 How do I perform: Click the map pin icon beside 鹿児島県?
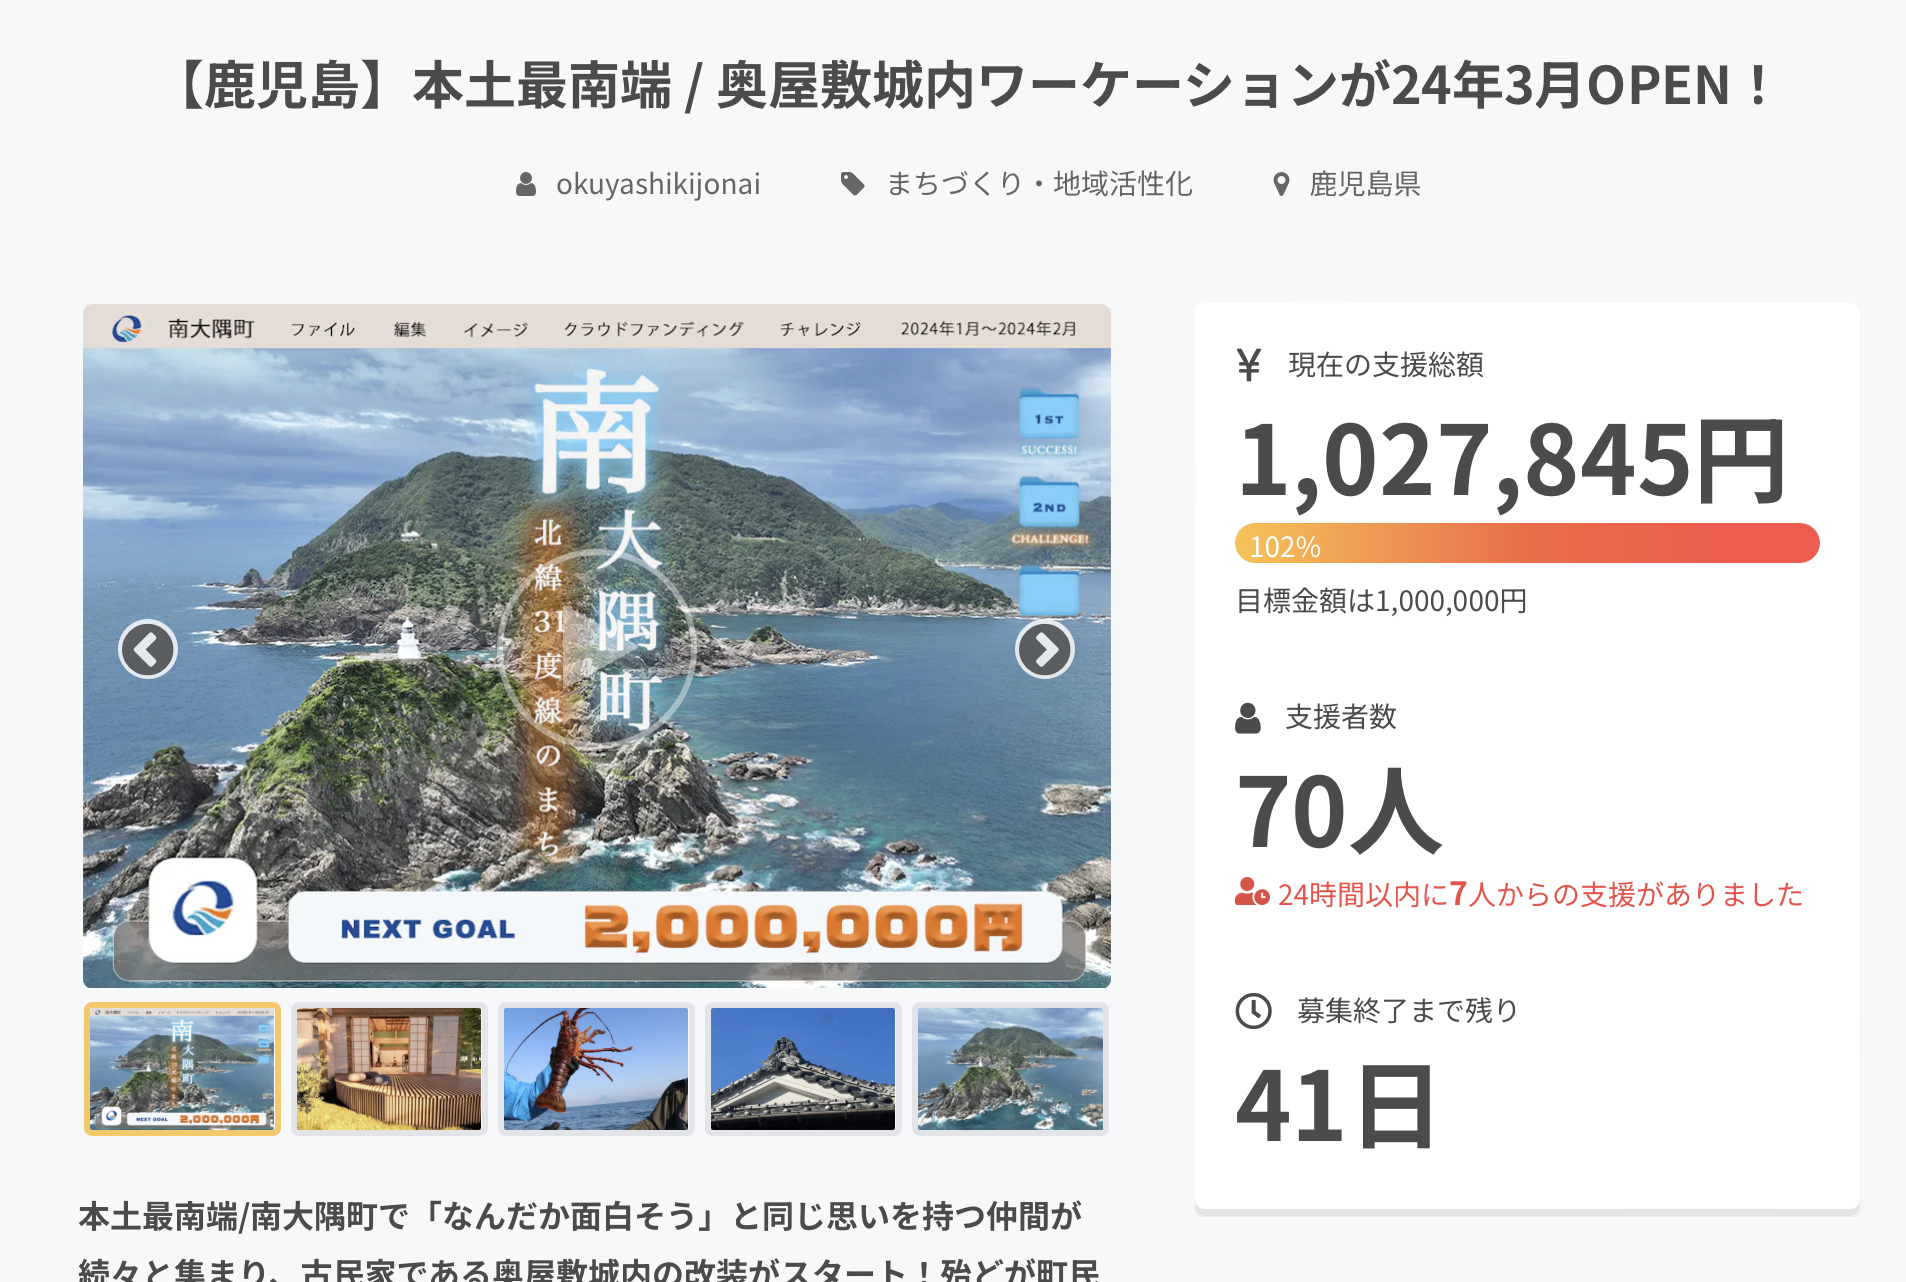click(1280, 184)
